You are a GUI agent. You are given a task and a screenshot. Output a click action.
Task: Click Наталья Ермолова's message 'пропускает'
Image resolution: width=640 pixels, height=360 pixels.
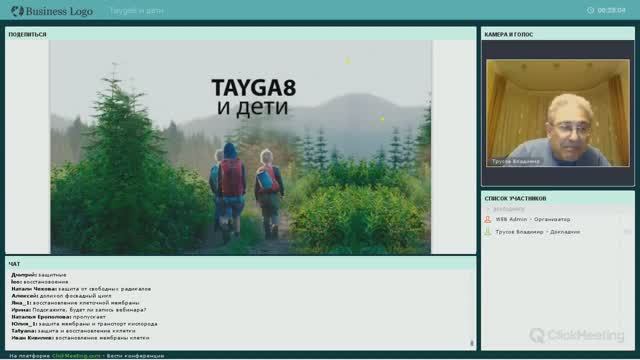58,317
